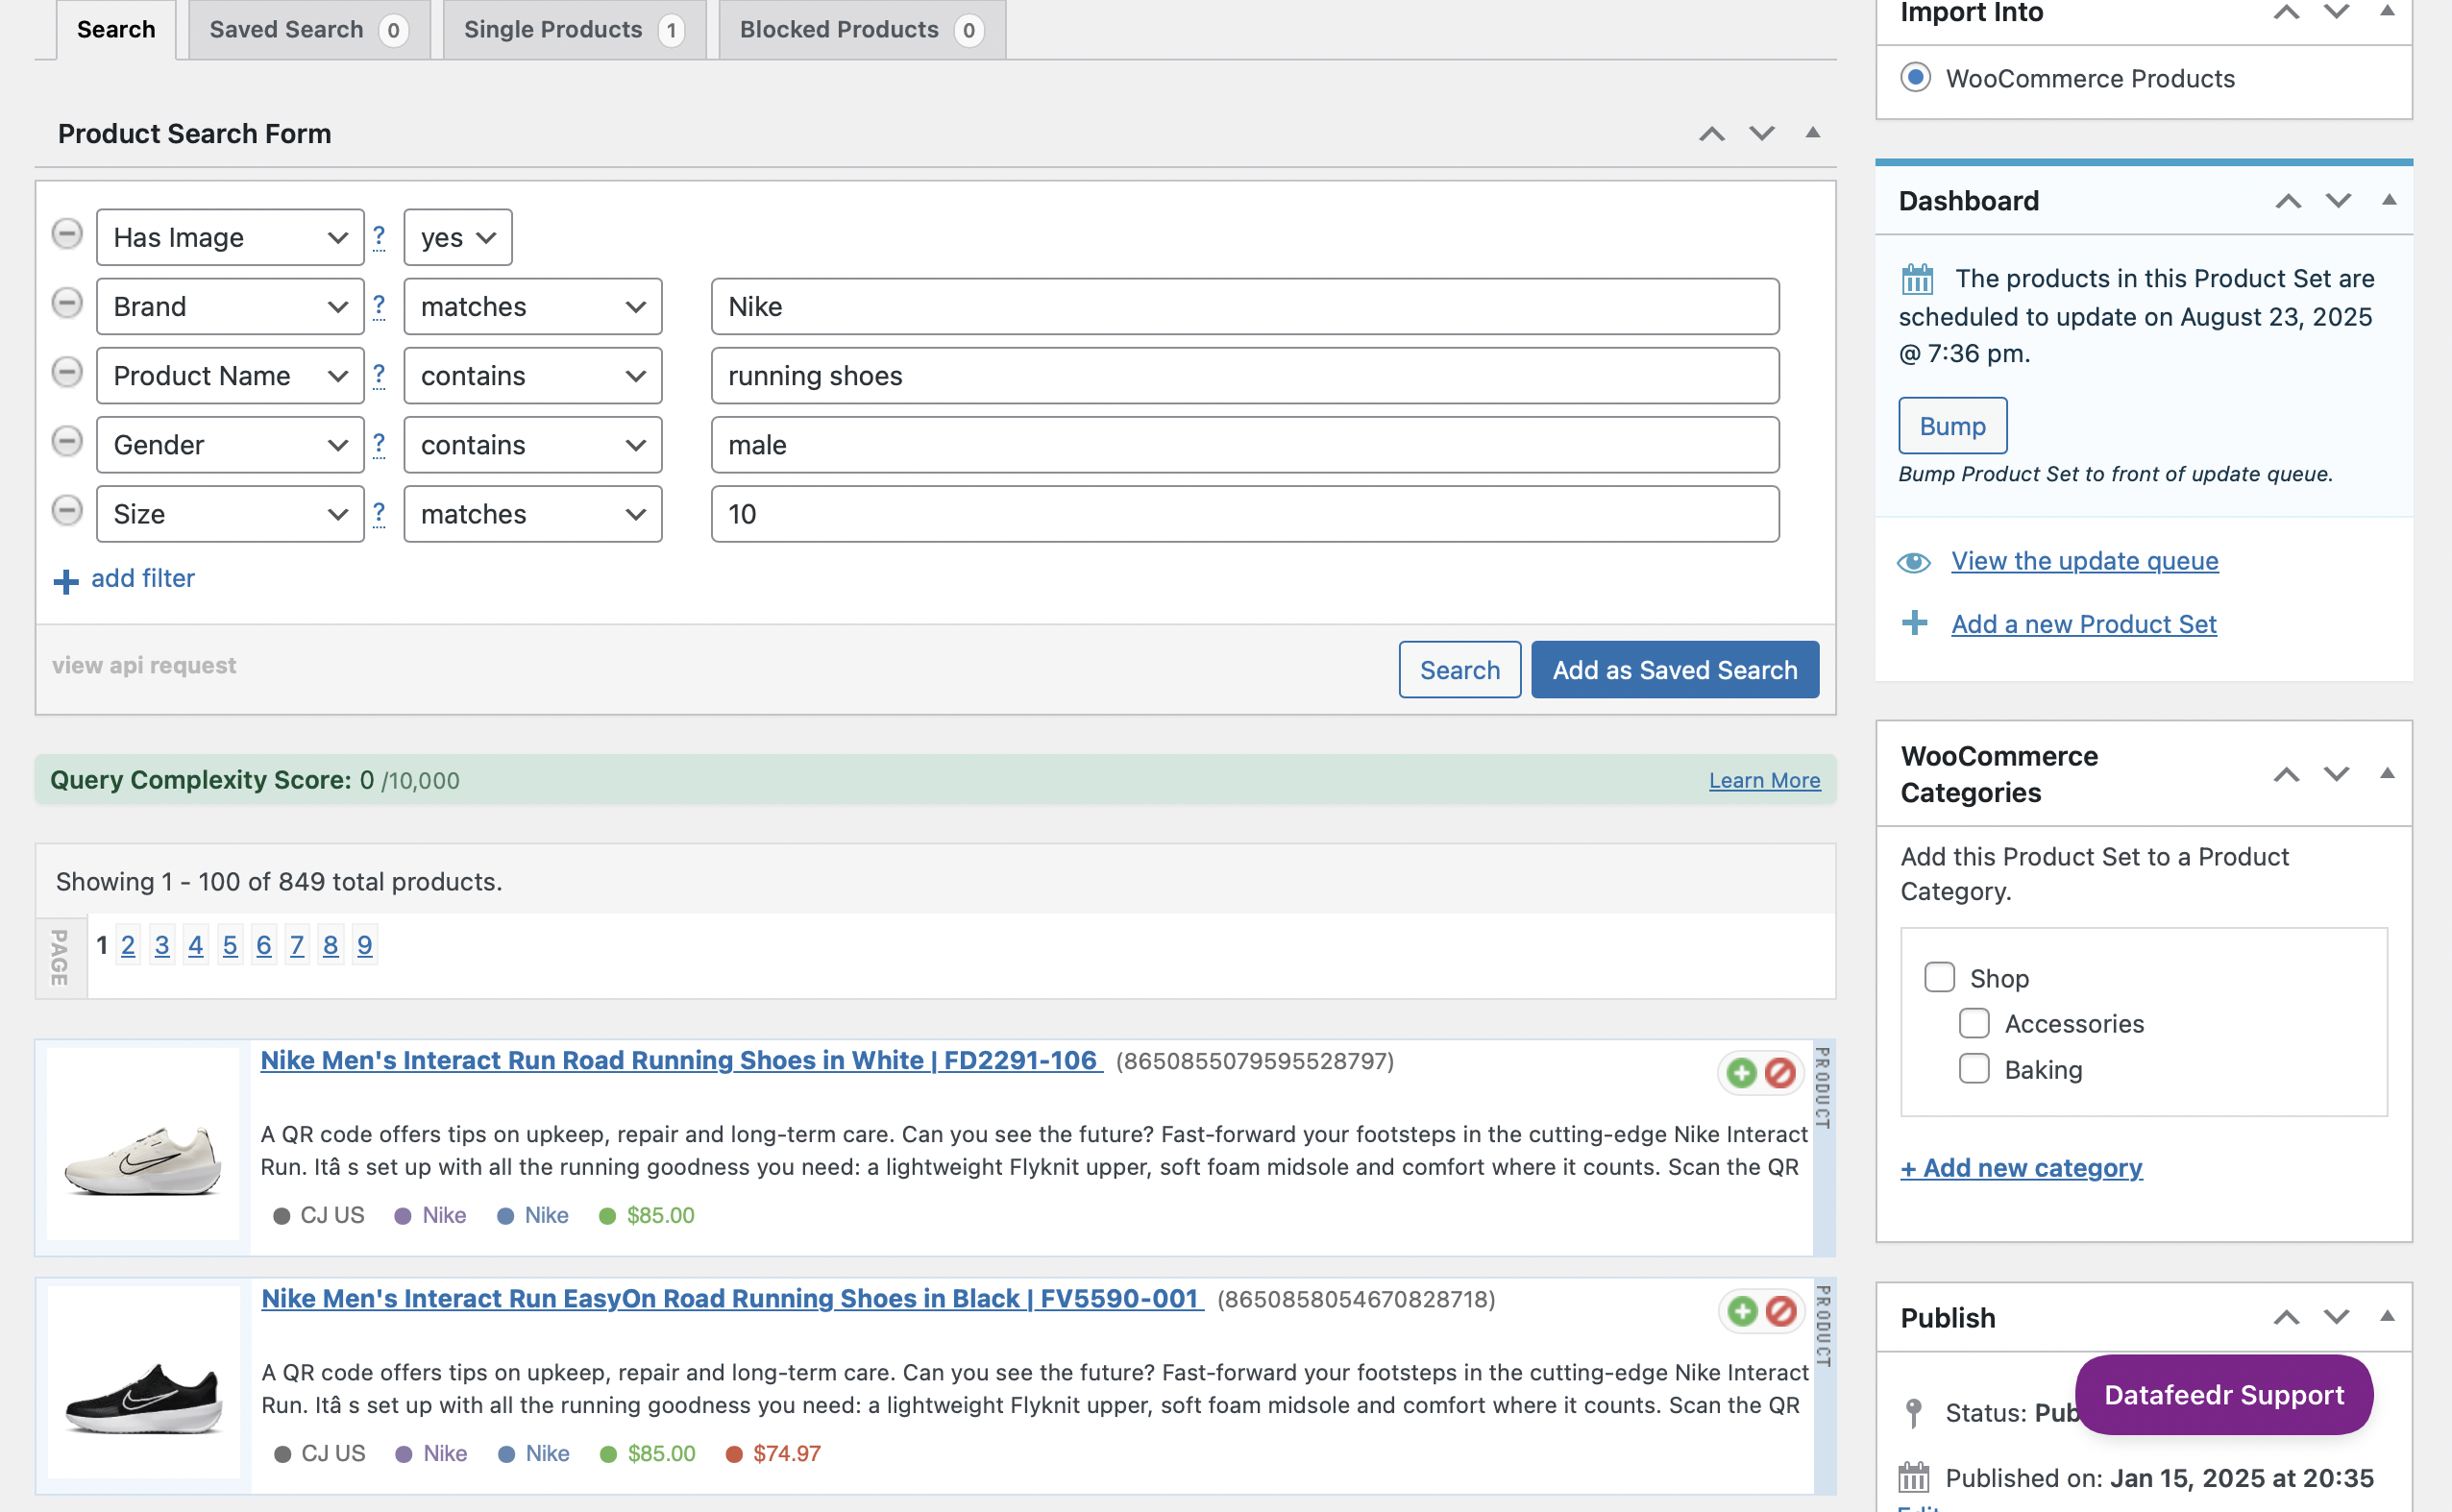Click the Status pin icon in Publish

[x=1913, y=1412]
